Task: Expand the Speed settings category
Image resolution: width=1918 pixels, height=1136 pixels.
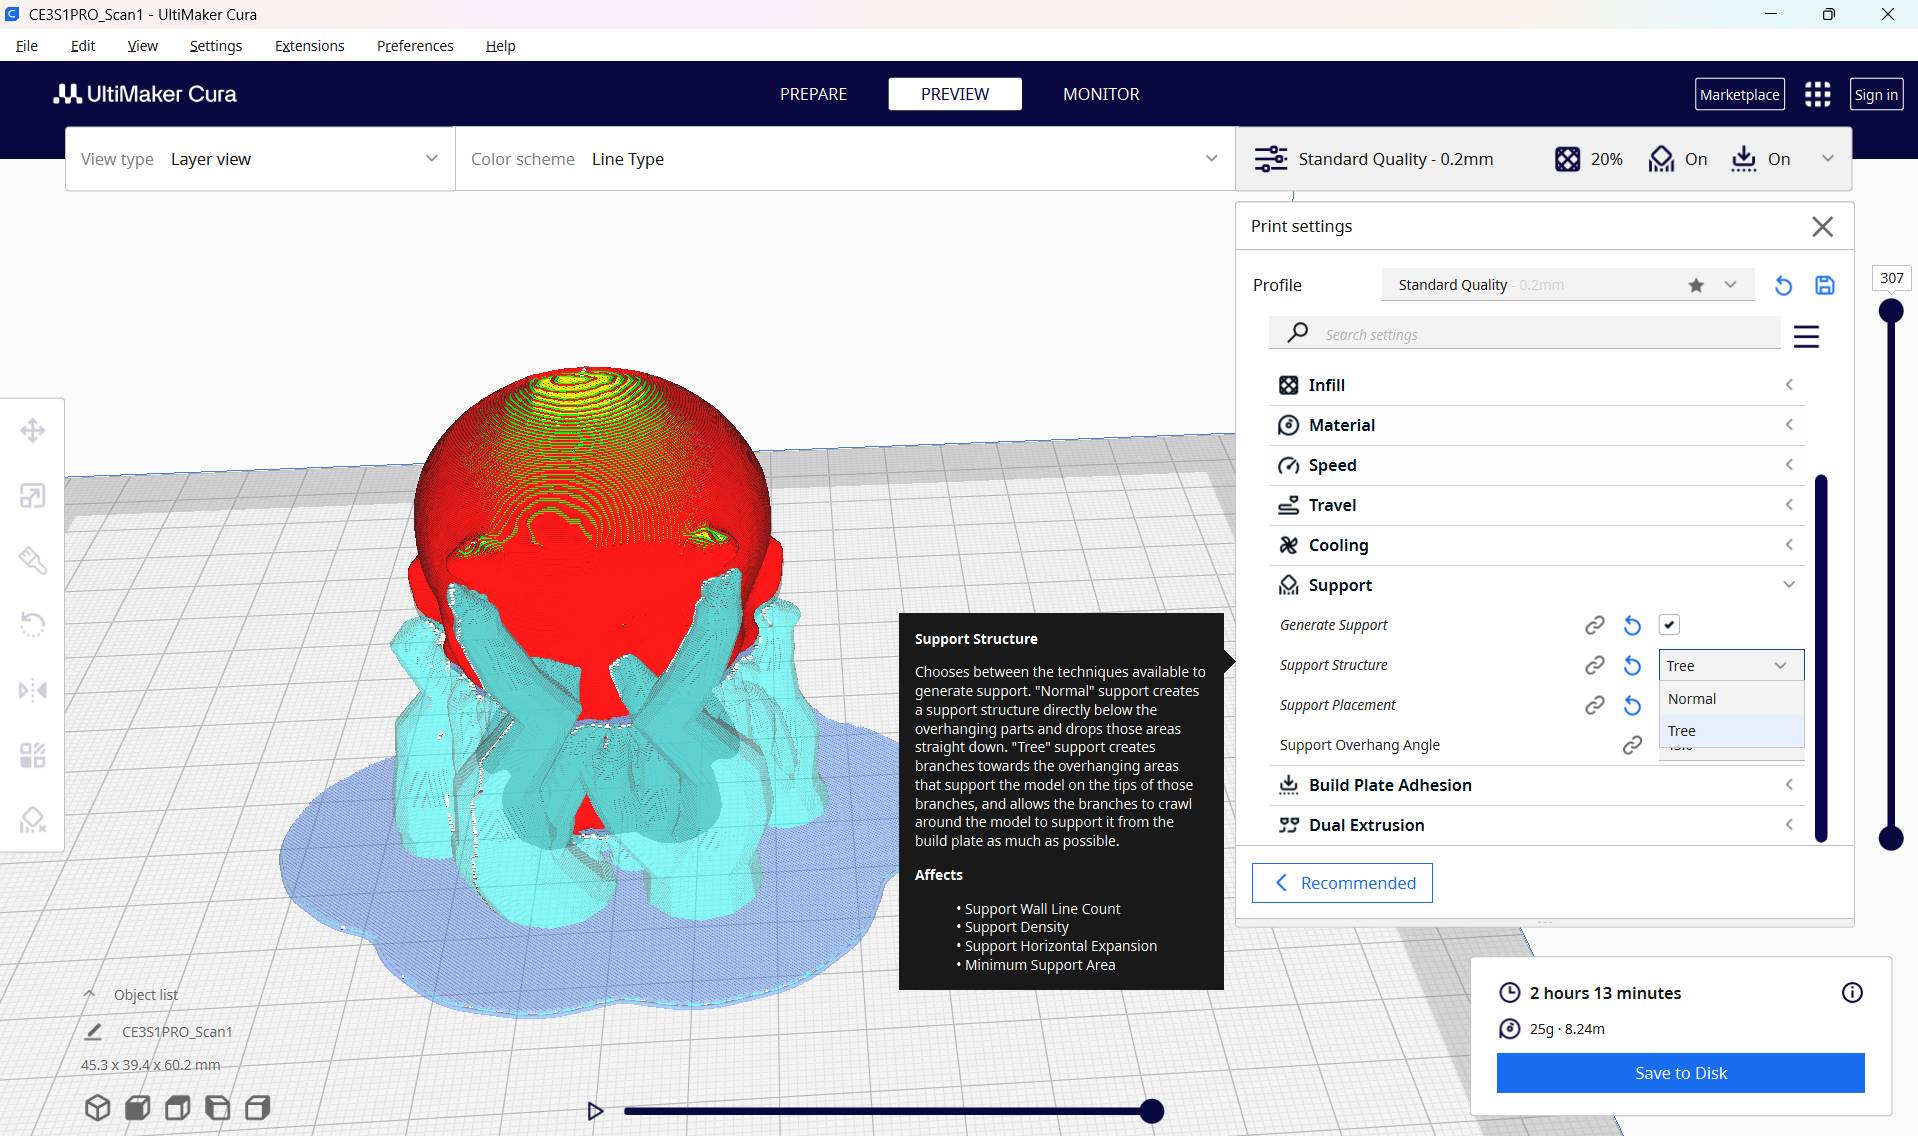Action: click(x=1537, y=465)
